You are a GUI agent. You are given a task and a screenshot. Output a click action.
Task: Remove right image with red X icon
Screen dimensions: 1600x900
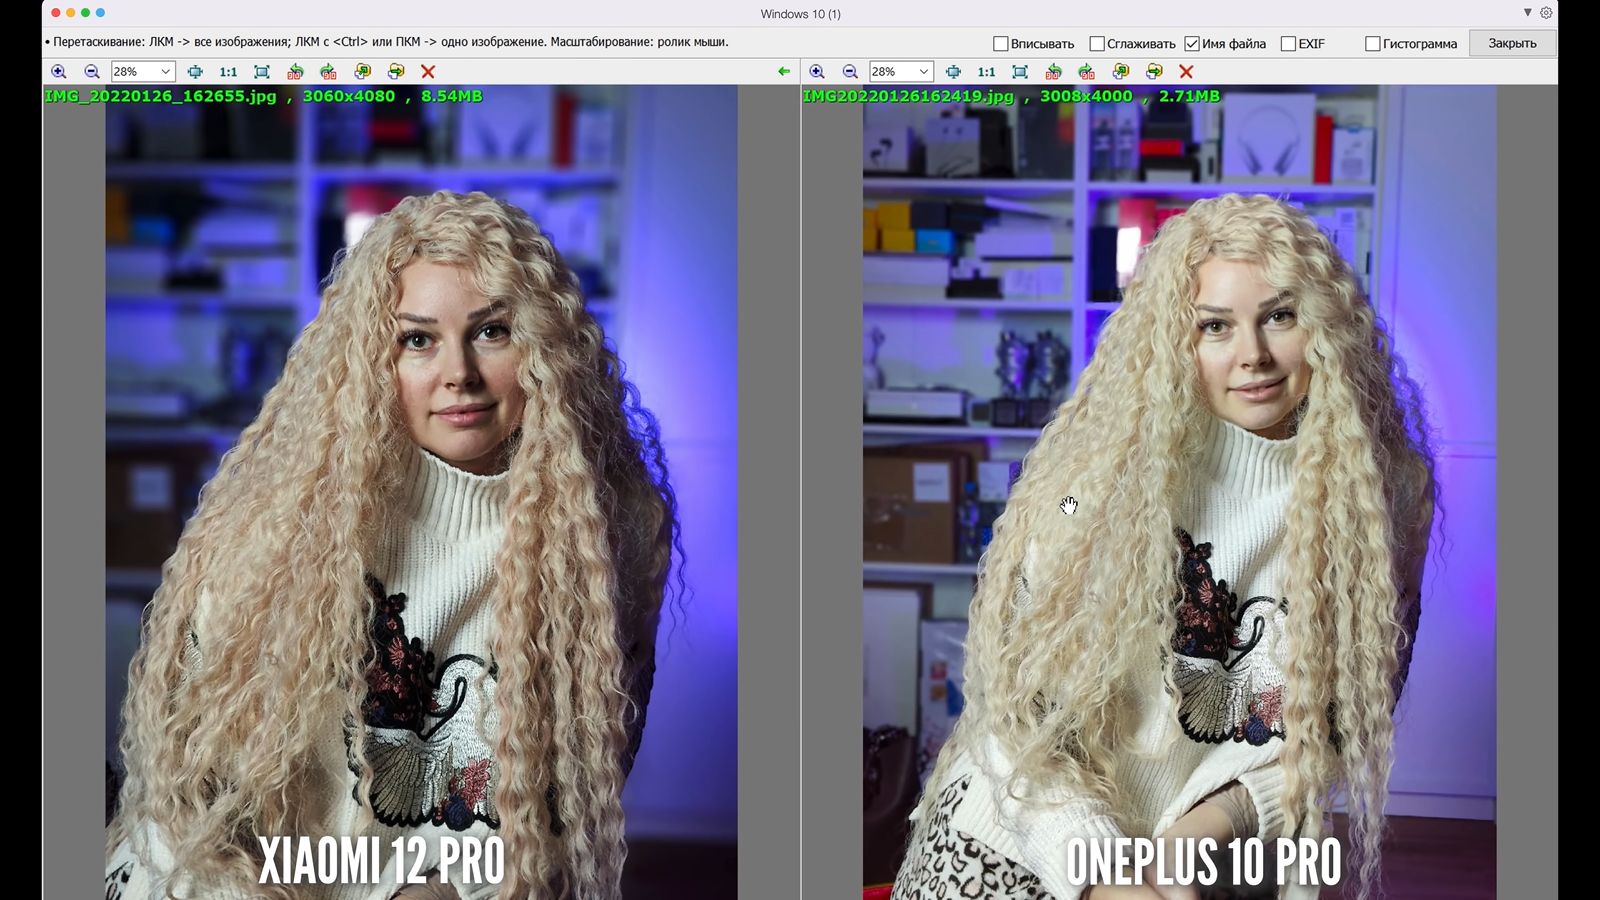[1186, 72]
